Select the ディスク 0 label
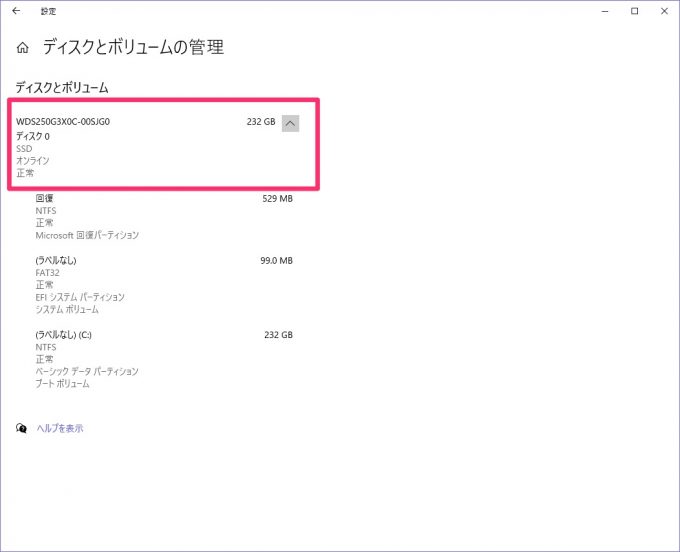The width and height of the screenshot is (680, 552). (33, 136)
